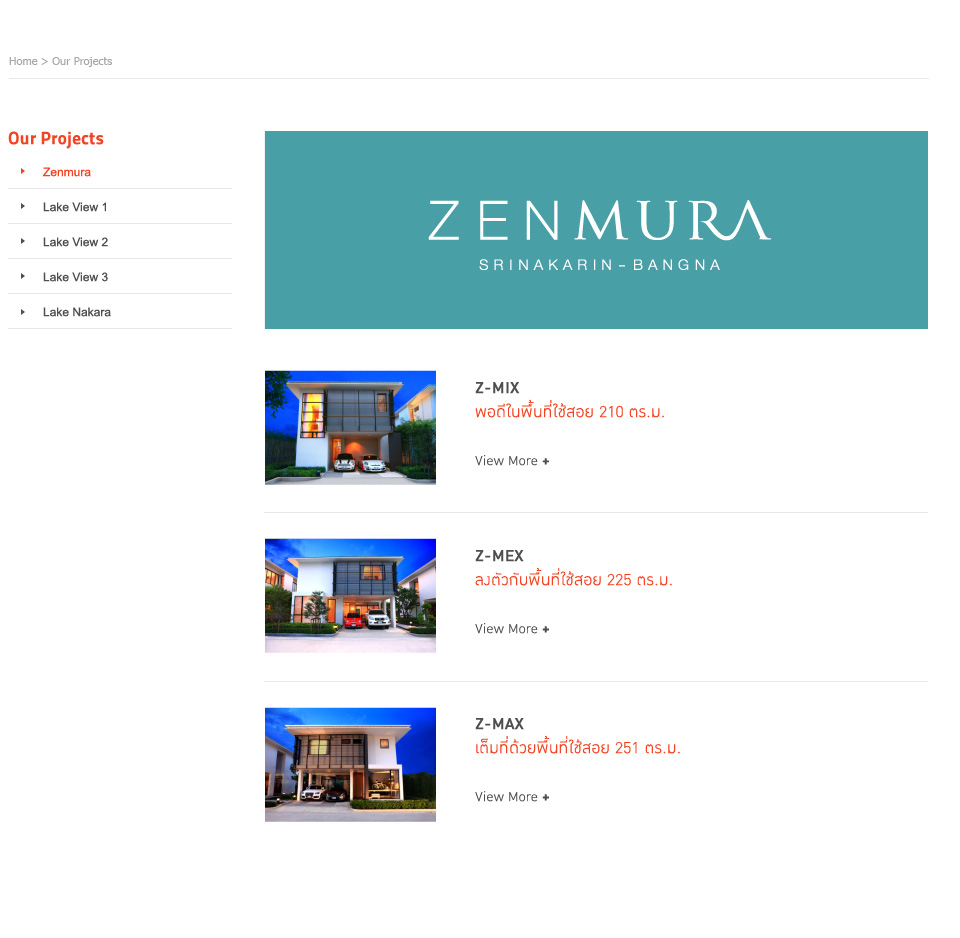Open Lake View 3 project
Screen dimensions: 960x938
75,277
